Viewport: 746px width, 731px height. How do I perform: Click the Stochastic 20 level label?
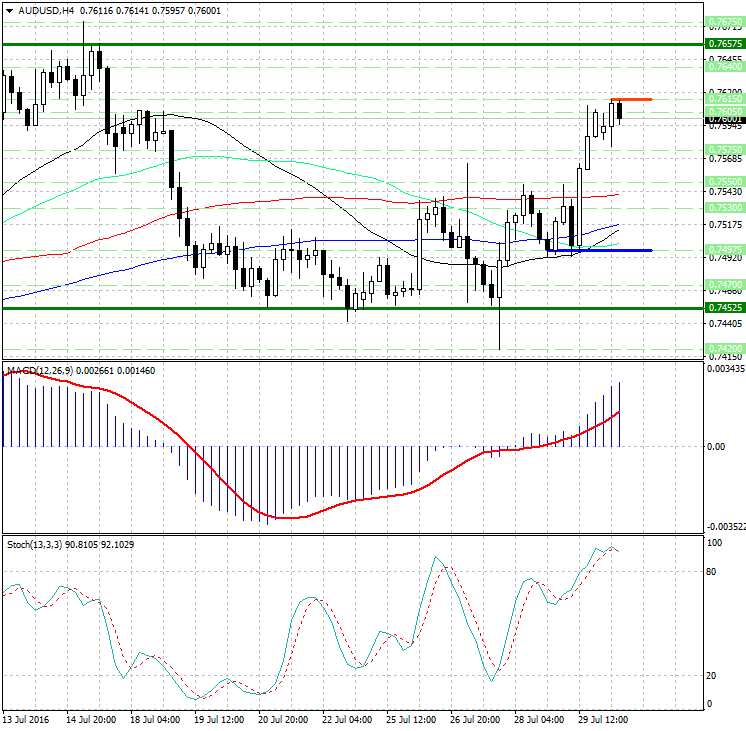(x=711, y=675)
